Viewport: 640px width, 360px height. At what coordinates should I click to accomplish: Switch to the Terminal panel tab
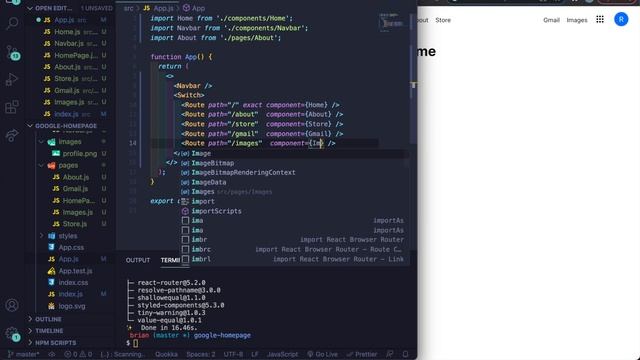(170, 260)
